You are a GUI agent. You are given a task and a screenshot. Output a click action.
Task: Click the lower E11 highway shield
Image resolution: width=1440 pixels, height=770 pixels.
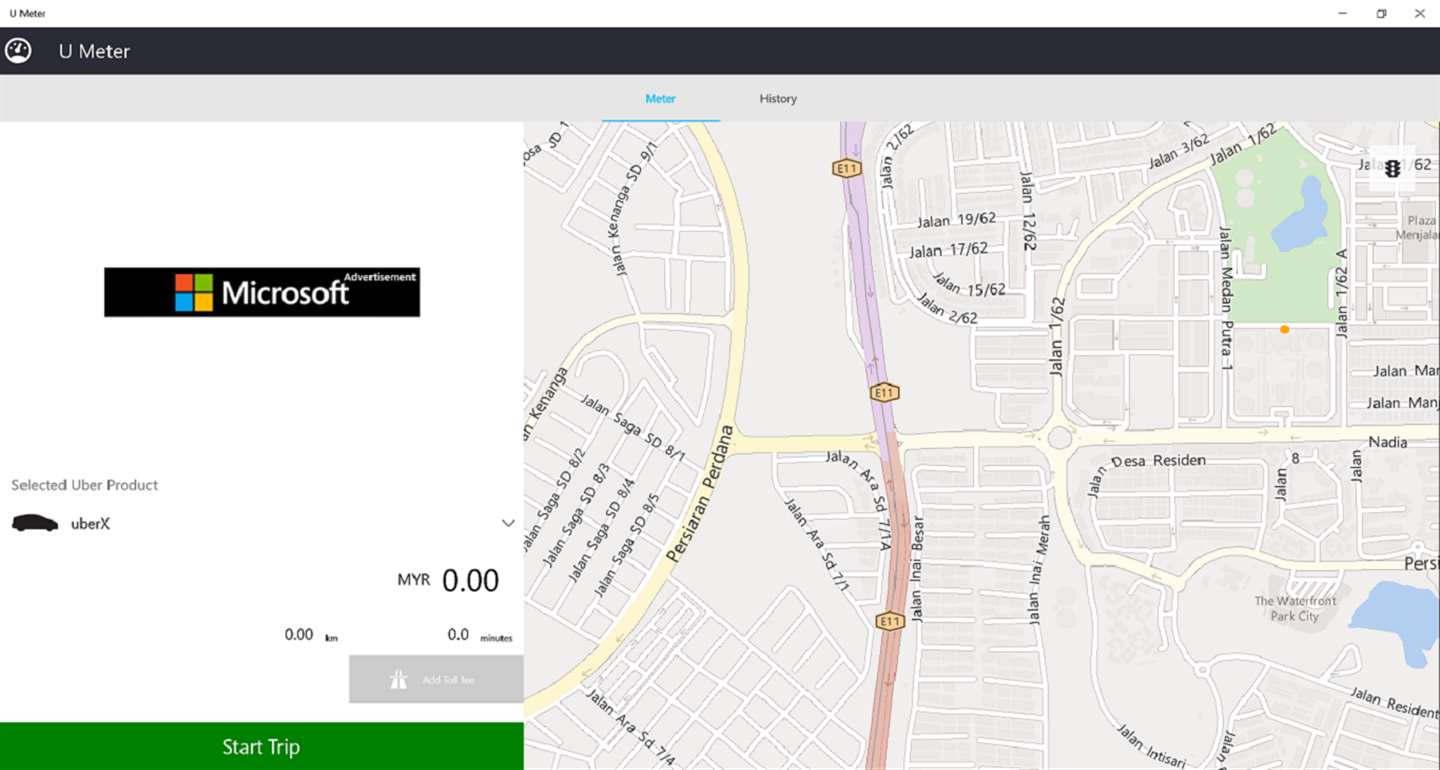pos(889,621)
